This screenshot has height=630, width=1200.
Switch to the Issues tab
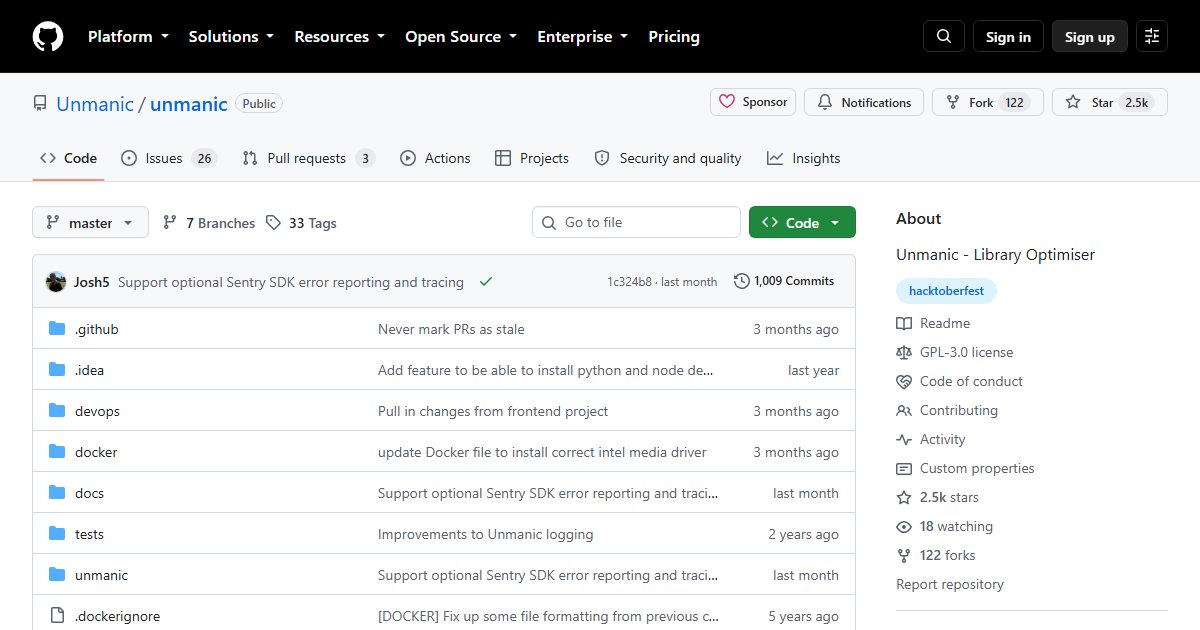(x=168, y=158)
